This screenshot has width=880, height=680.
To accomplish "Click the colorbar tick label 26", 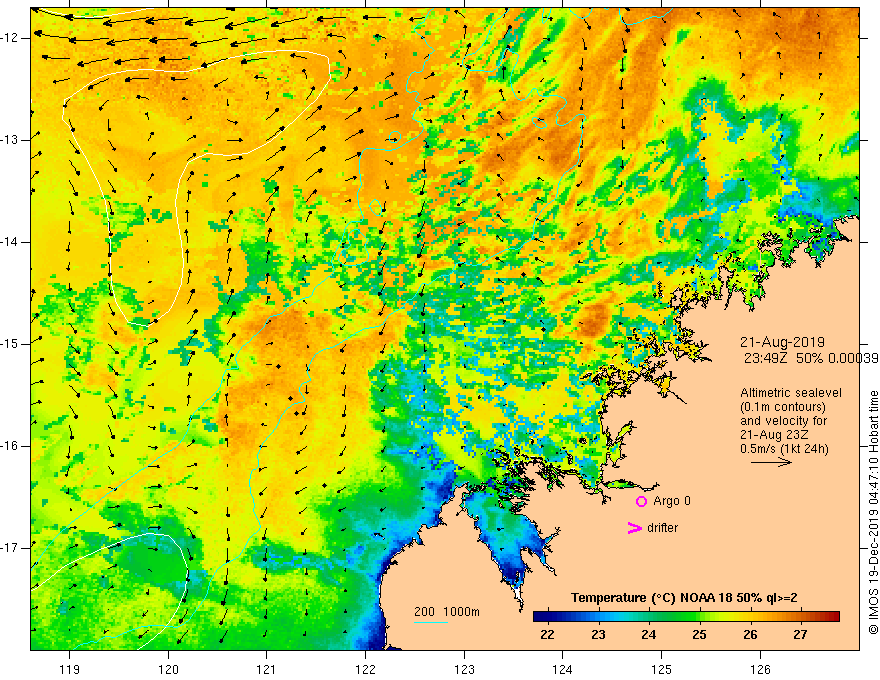I will [750, 635].
